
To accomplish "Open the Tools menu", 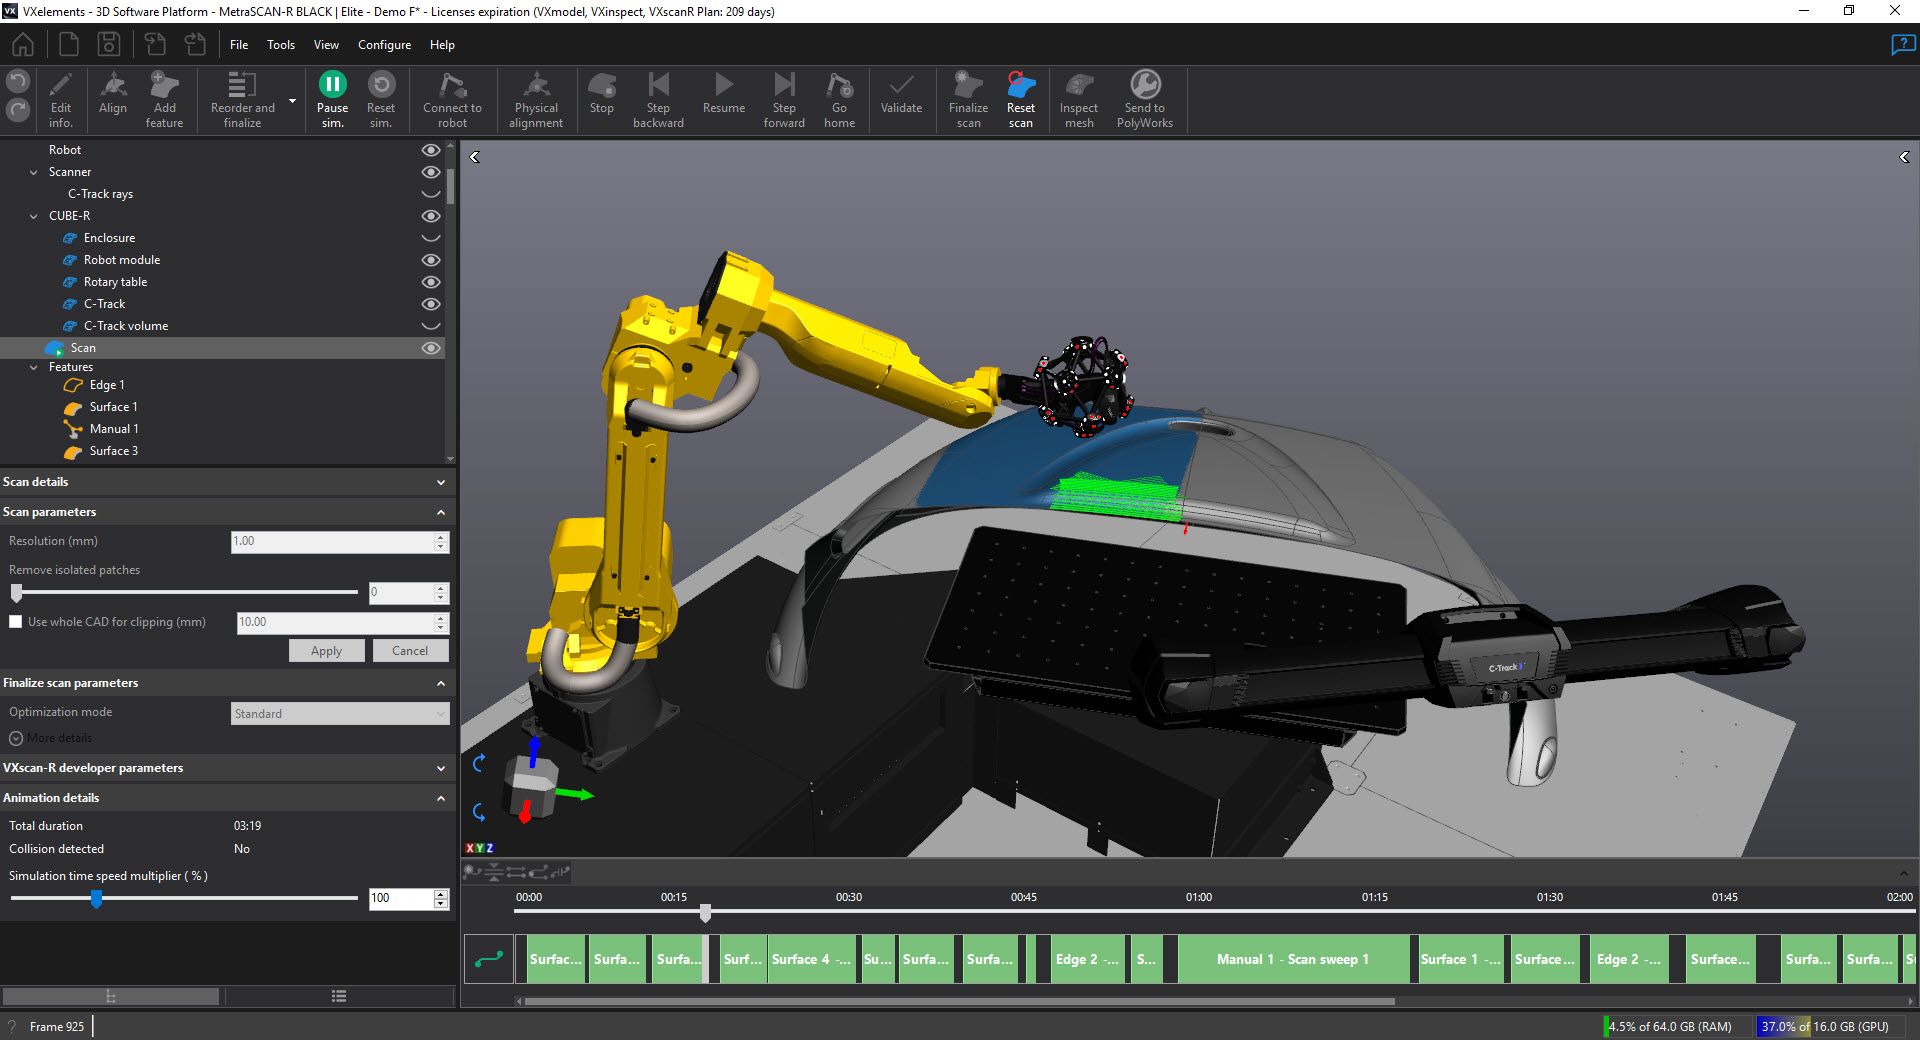I will 281,45.
